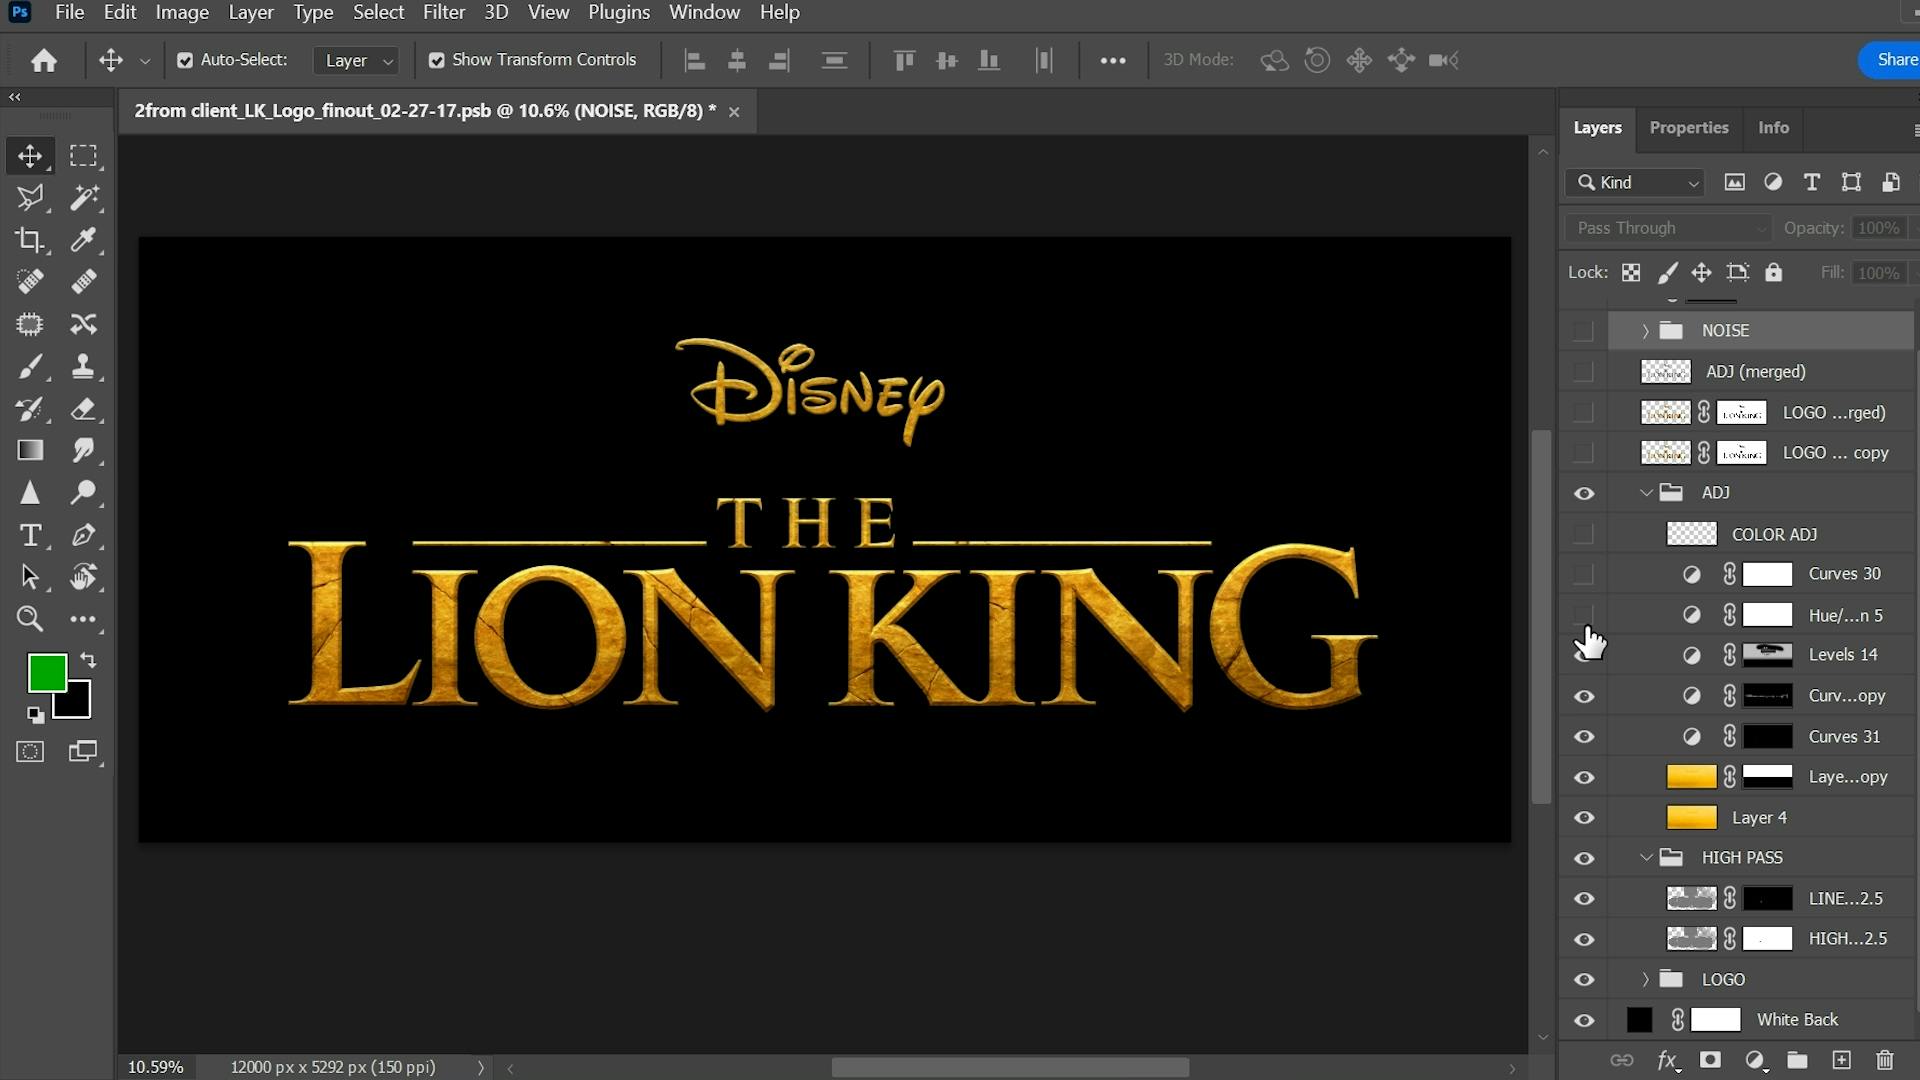
Task: Hide the White Back layer
Action: (x=1584, y=1021)
